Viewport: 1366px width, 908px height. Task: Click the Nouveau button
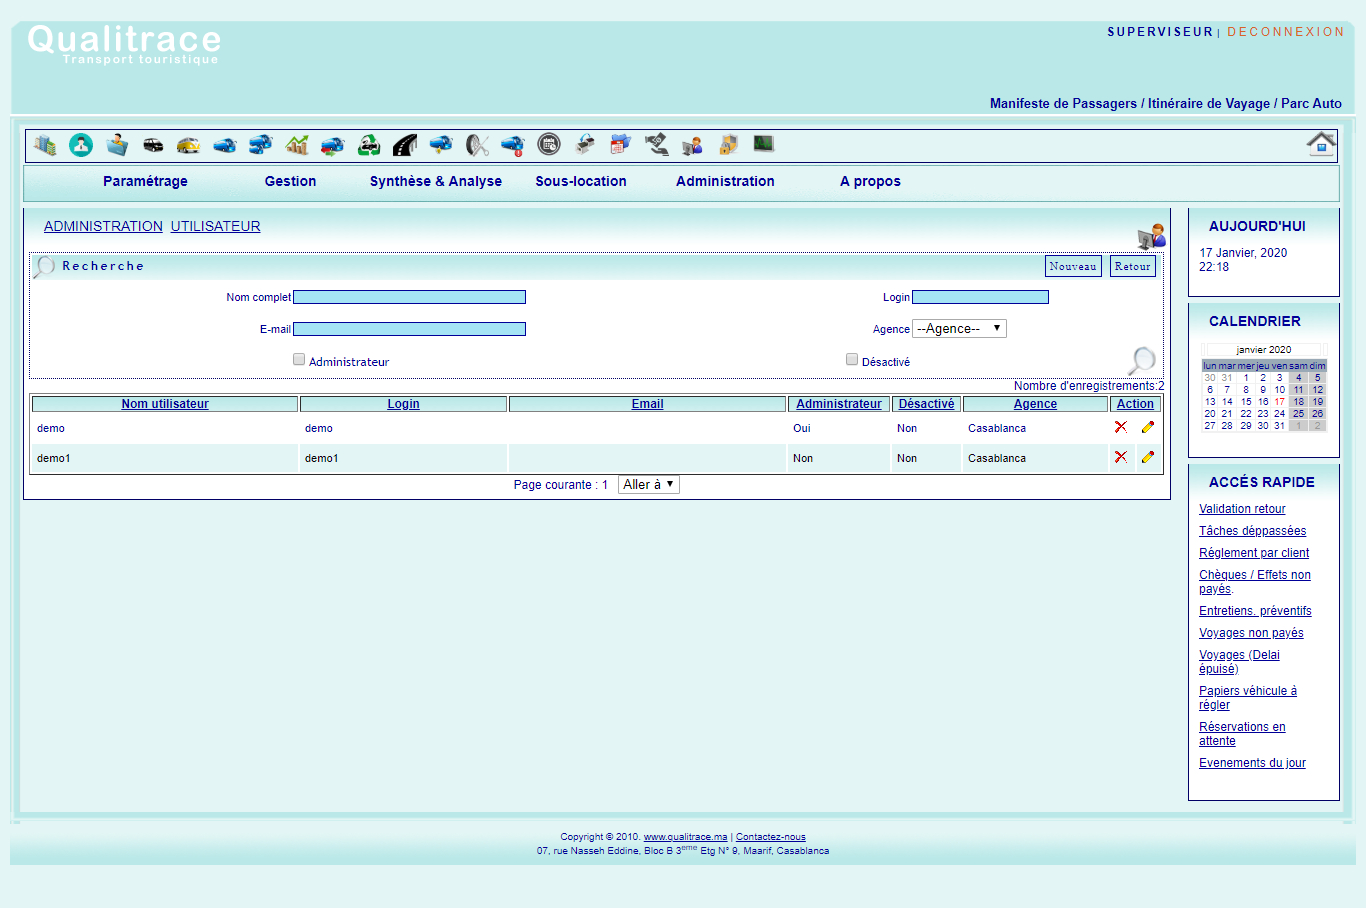coord(1073,266)
